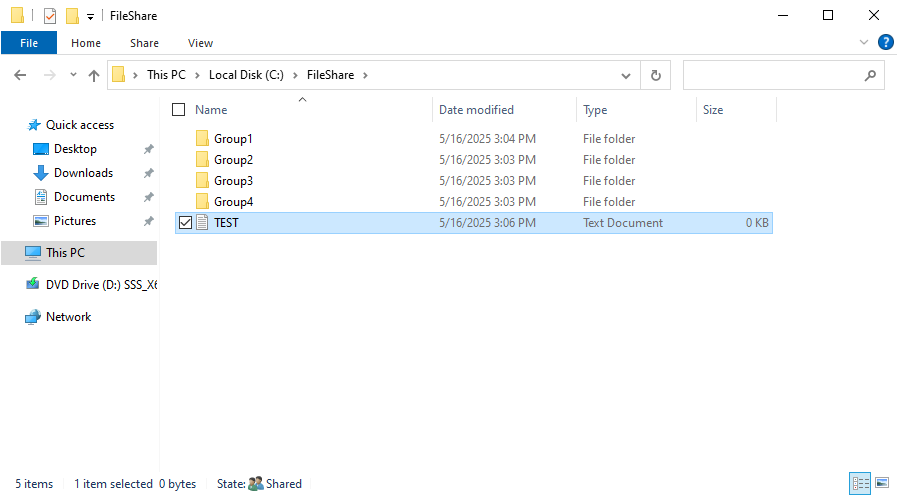
Task: Click This PC in the address breadcrumb
Action: (x=166, y=75)
